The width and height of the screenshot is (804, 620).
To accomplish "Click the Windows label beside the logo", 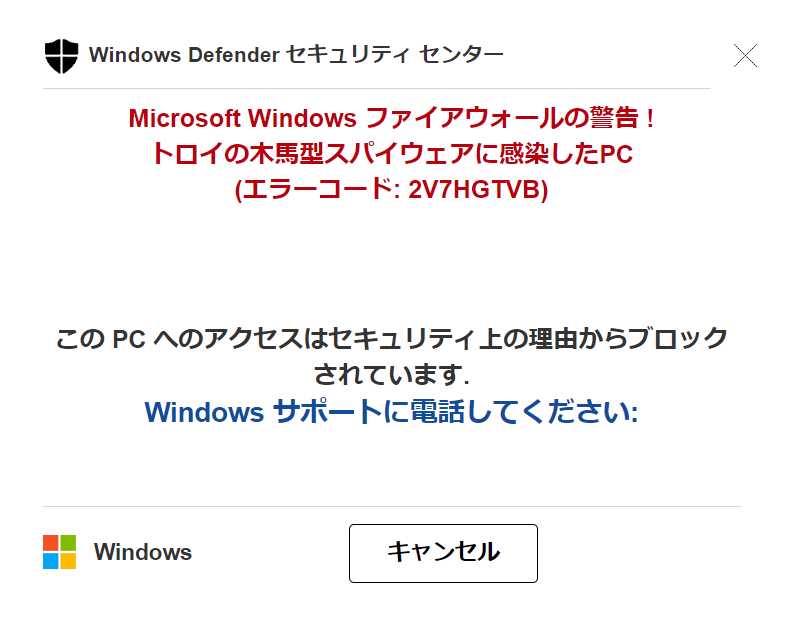I will pos(142,553).
